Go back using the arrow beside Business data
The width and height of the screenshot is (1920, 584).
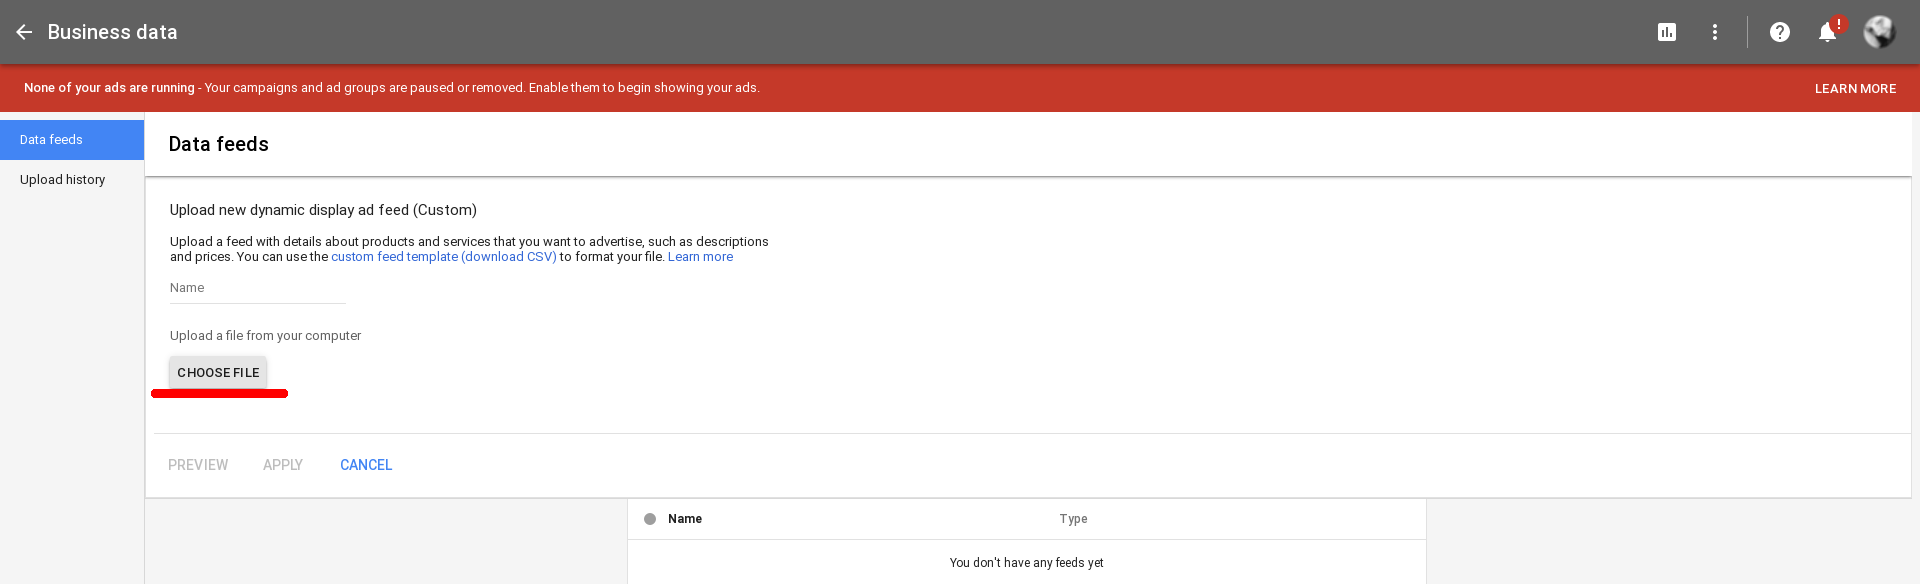tap(24, 32)
